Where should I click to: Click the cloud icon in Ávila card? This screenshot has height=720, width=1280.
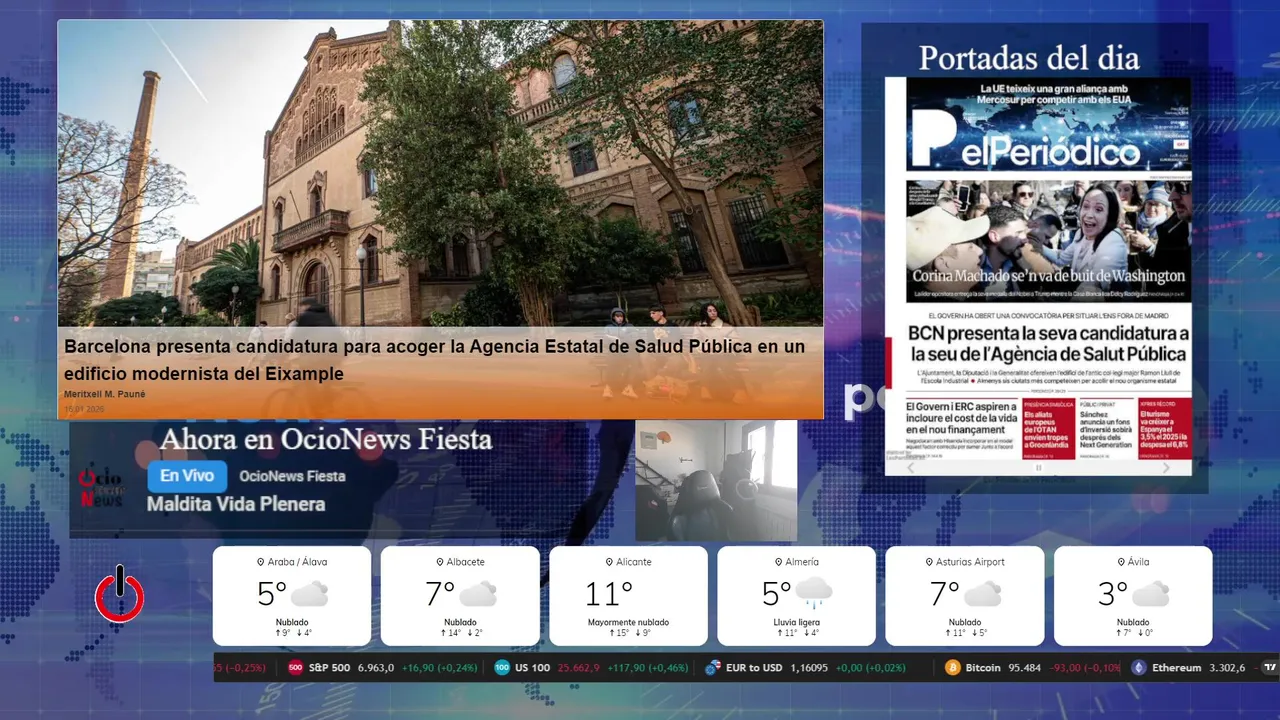click(1150, 594)
